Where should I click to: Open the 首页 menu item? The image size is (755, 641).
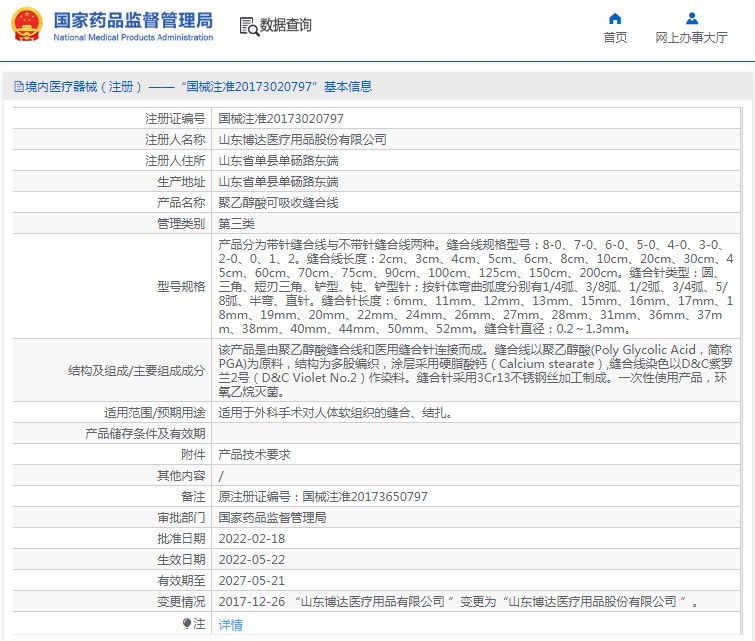(x=615, y=38)
